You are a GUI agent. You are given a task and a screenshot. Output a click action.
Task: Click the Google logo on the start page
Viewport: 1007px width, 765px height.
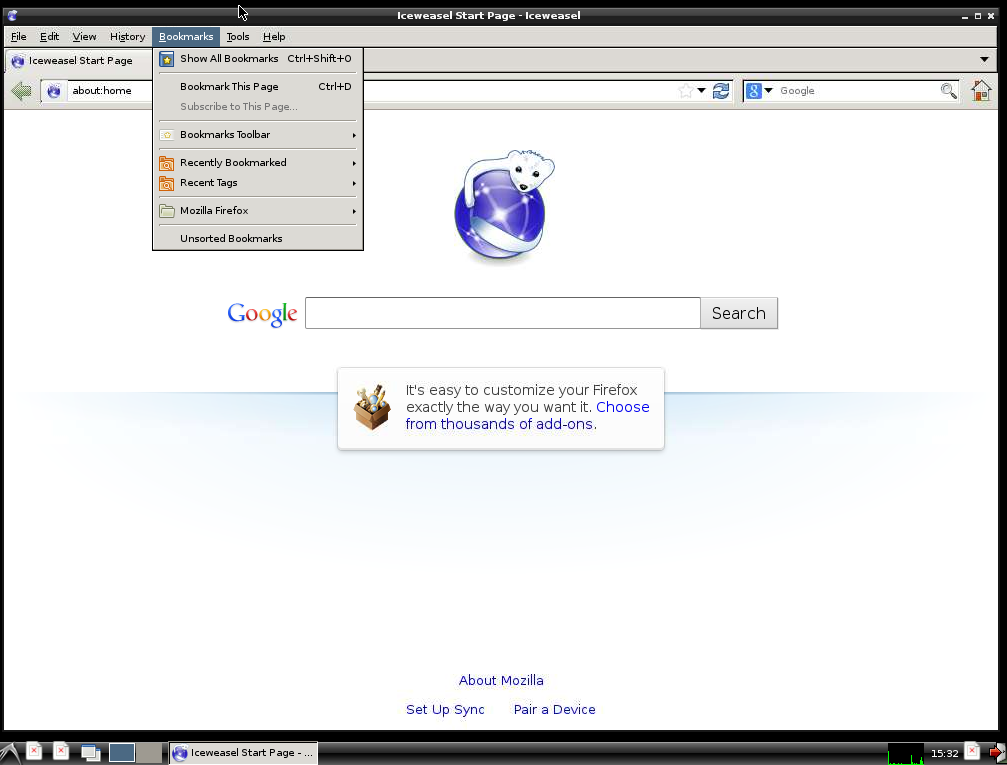pos(262,314)
